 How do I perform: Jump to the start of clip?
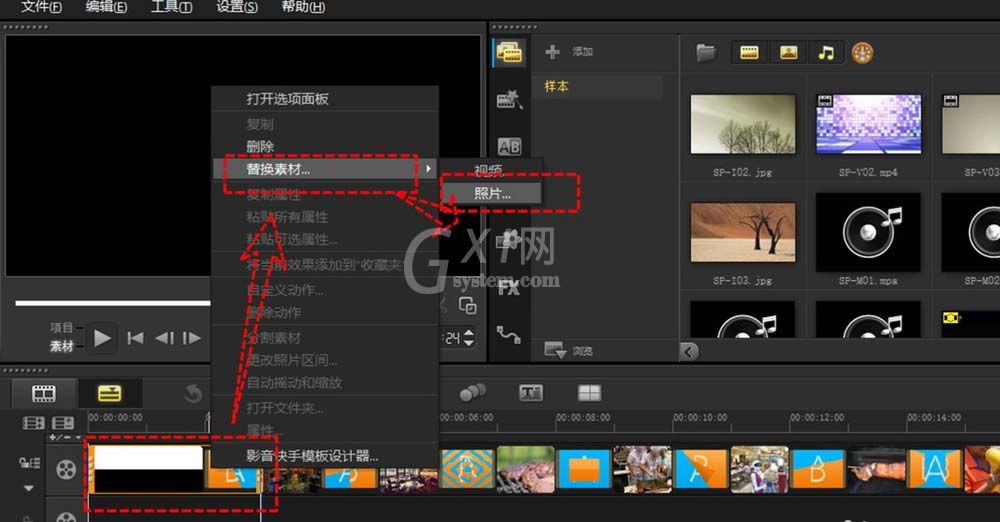click(135, 338)
